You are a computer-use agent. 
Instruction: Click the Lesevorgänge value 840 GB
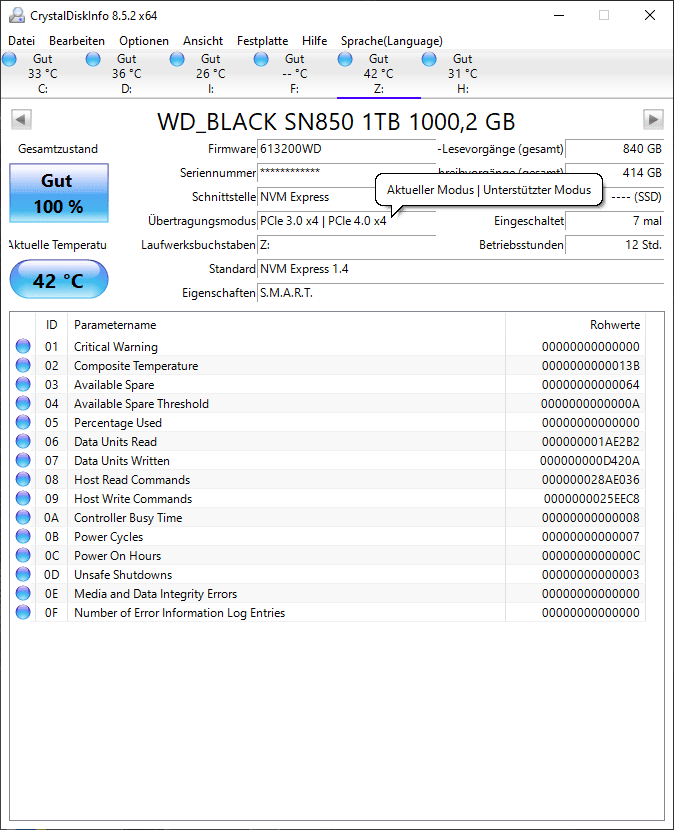point(615,149)
